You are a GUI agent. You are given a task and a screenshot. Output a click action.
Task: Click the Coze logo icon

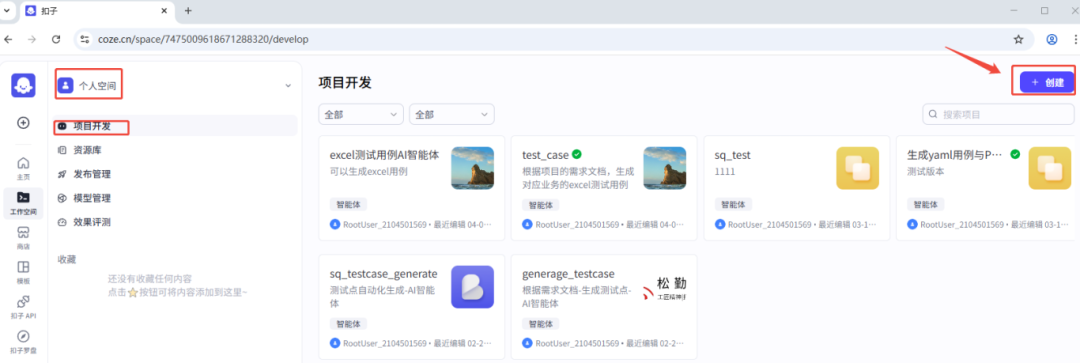pos(23,85)
